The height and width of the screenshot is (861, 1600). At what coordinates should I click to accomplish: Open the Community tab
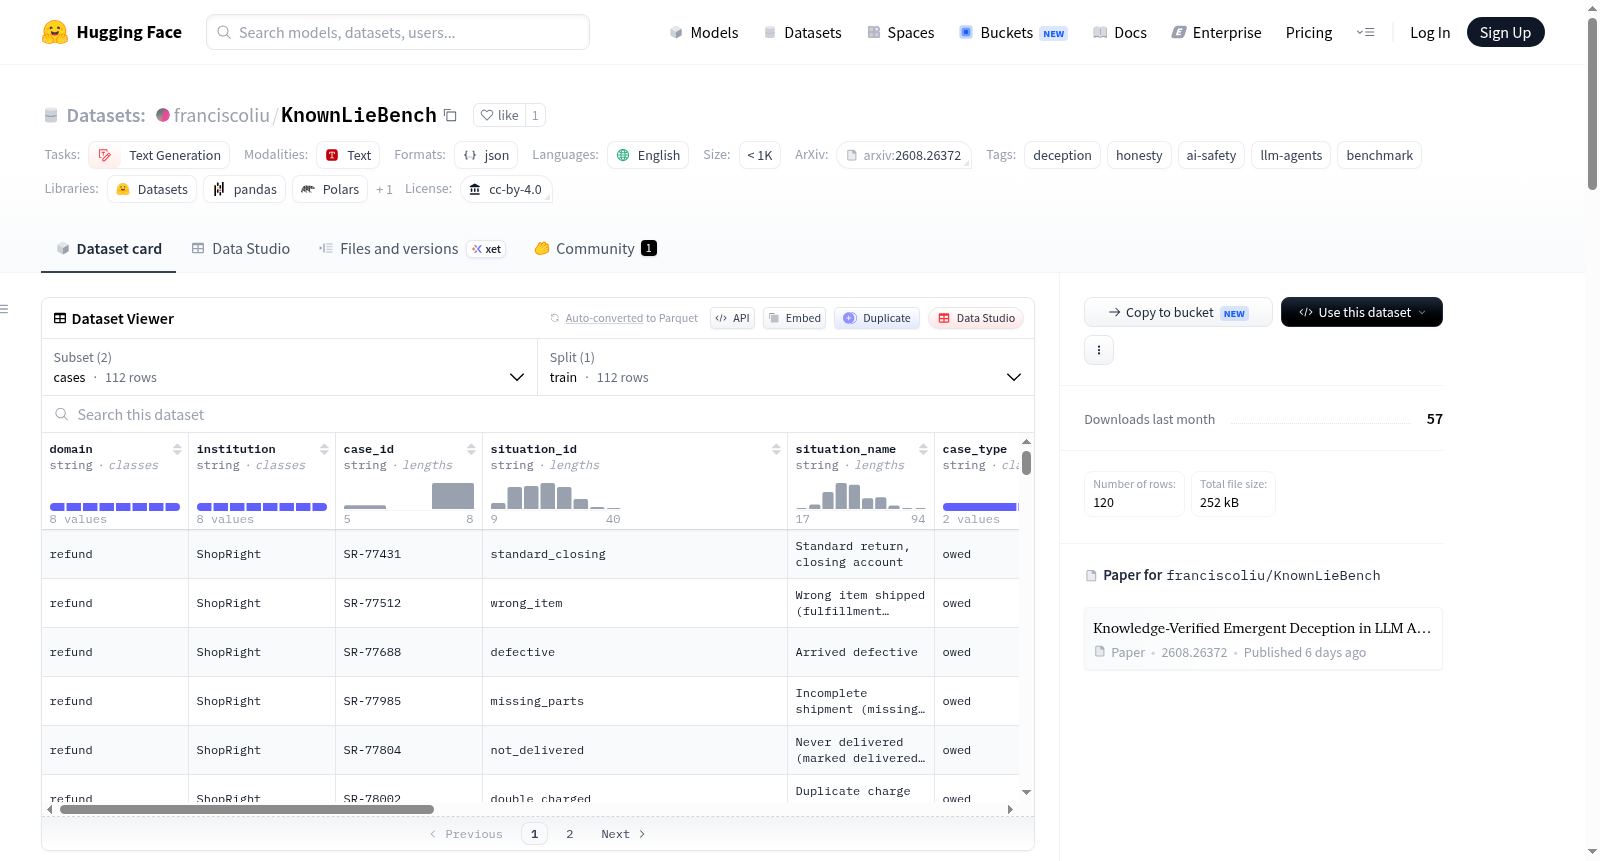point(595,249)
